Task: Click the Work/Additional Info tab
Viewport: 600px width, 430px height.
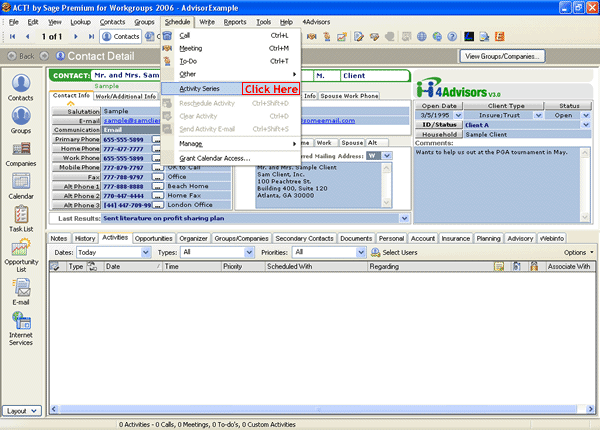Action: click(x=126, y=96)
